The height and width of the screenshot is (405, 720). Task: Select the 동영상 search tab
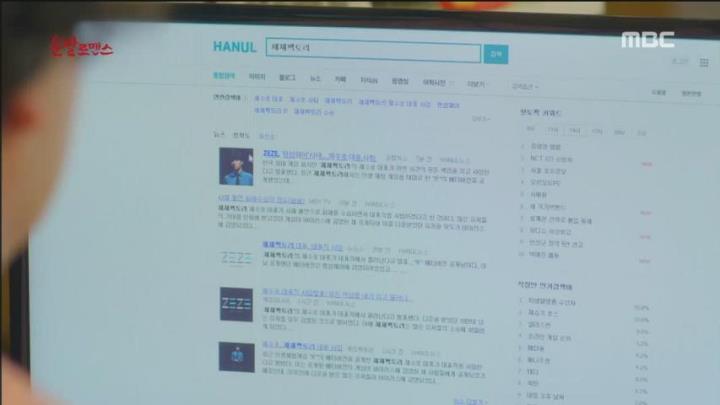(x=400, y=81)
